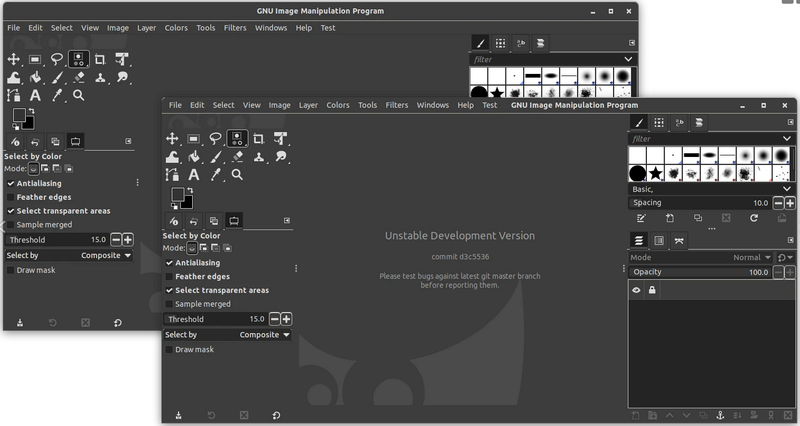Viewport: 800px width, 426px height.
Task: Click reset tool options icon in front window
Action: pos(276,415)
